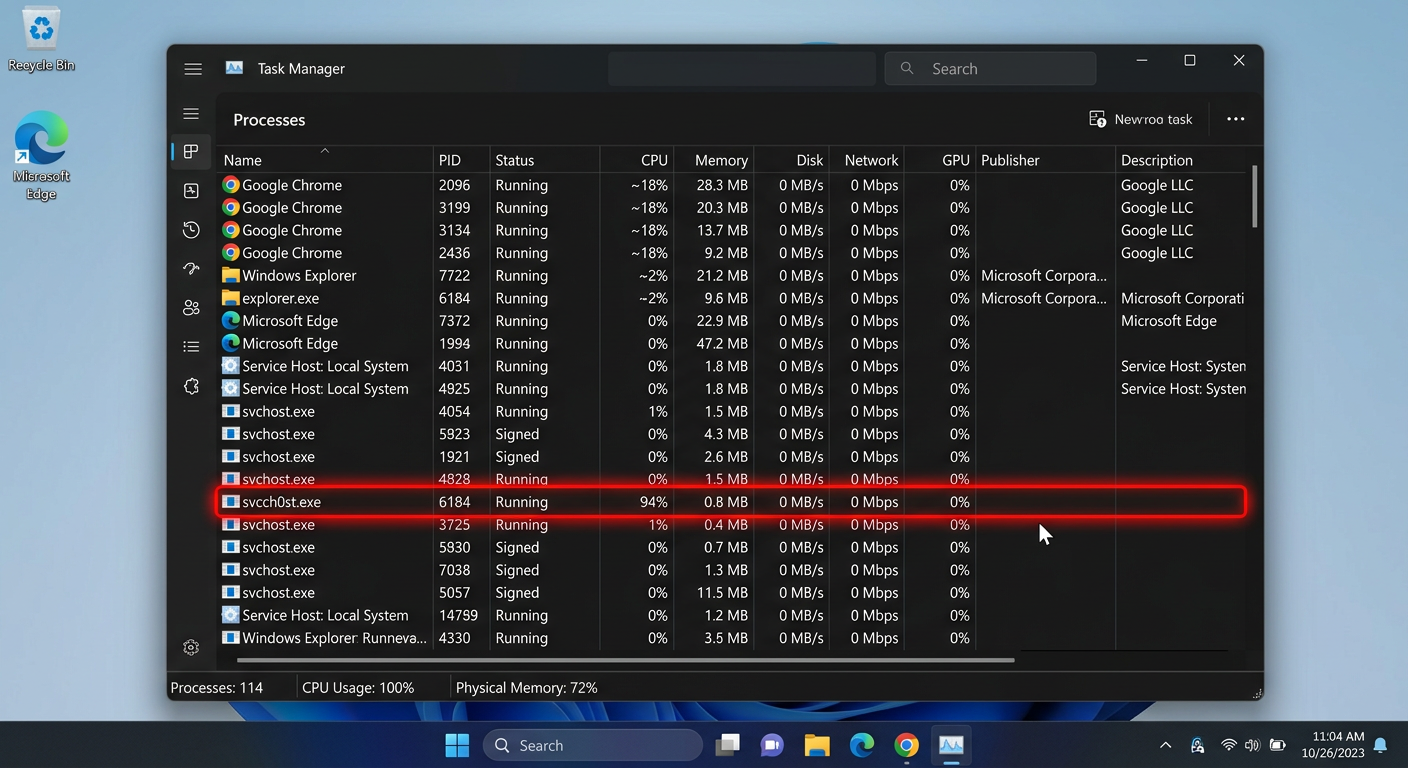The width and height of the screenshot is (1408, 768).
Task: Open Task Manager settings gear
Action: click(191, 648)
